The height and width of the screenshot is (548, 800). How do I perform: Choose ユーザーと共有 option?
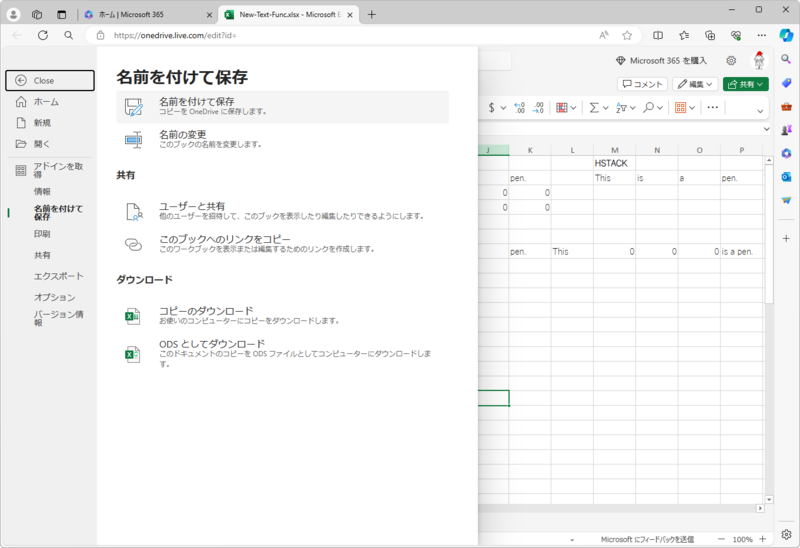tap(283, 211)
